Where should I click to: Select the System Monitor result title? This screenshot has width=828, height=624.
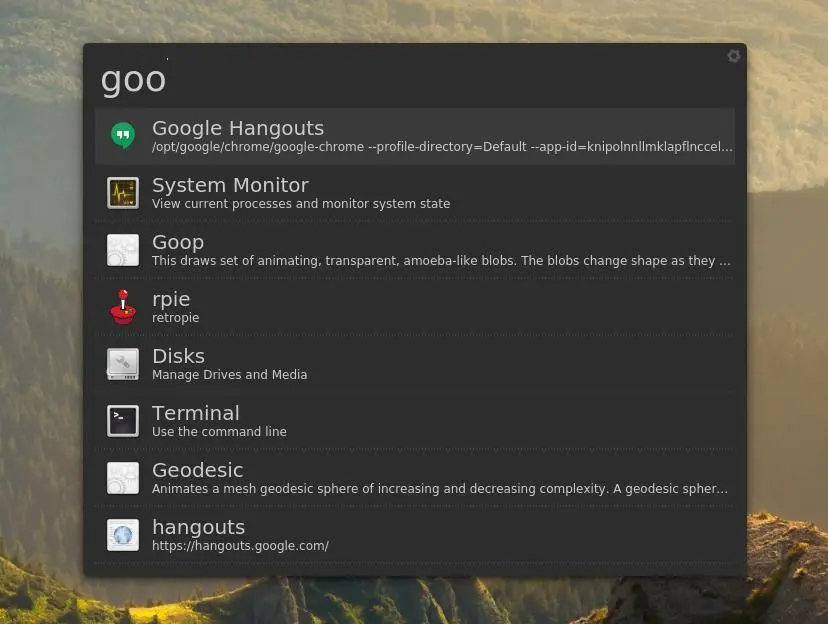pyautogui.click(x=230, y=185)
